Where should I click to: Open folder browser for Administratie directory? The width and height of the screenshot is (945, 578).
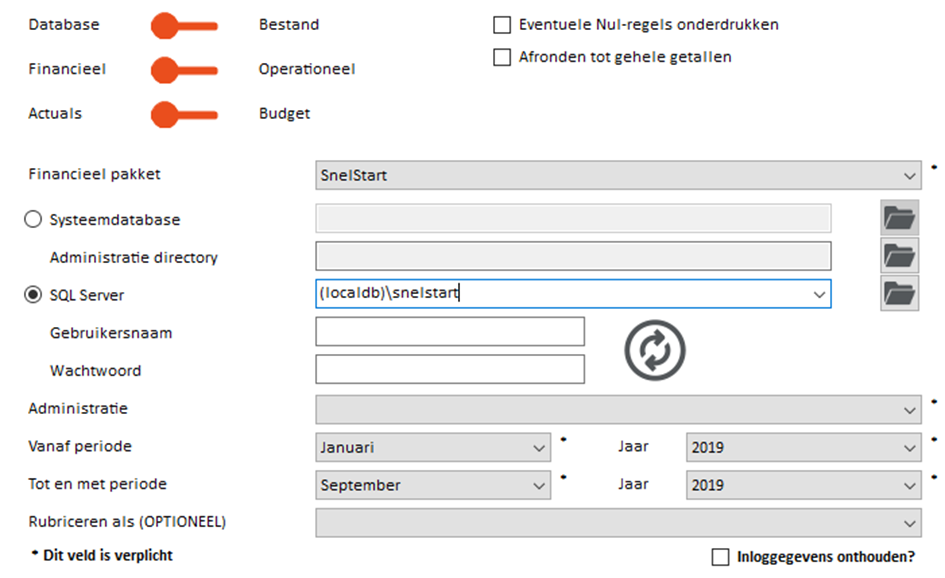(x=899, y=256)
